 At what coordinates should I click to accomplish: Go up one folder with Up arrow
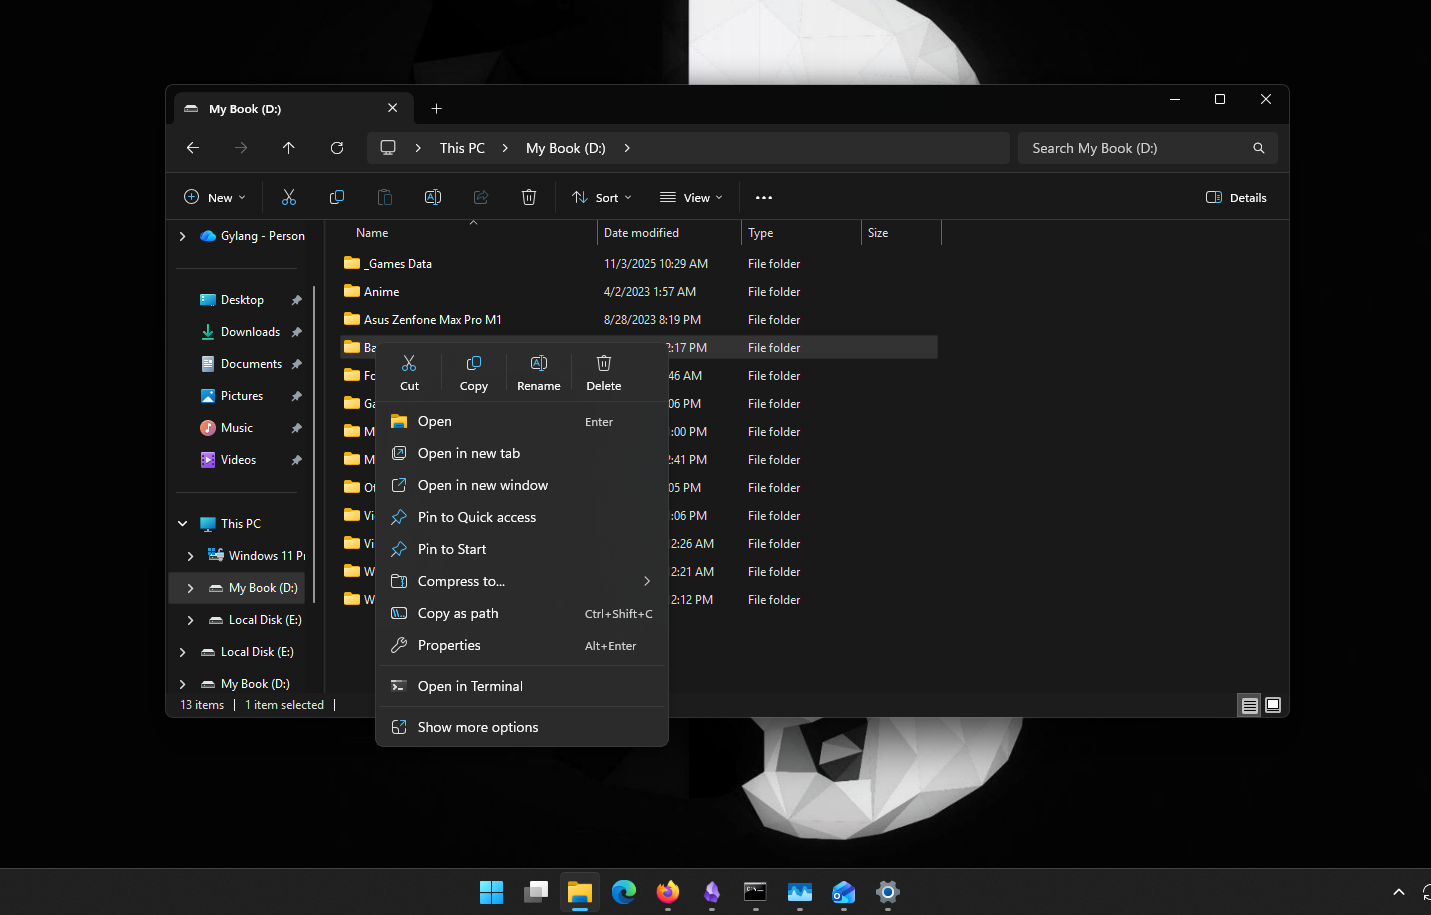289,148
